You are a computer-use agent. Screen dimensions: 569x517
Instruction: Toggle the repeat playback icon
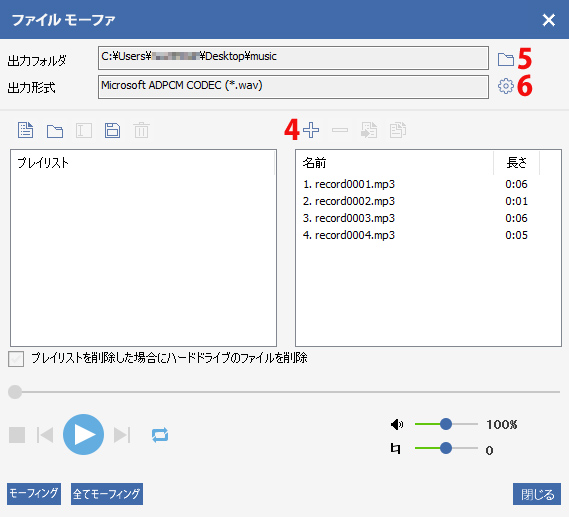[160, 435]
